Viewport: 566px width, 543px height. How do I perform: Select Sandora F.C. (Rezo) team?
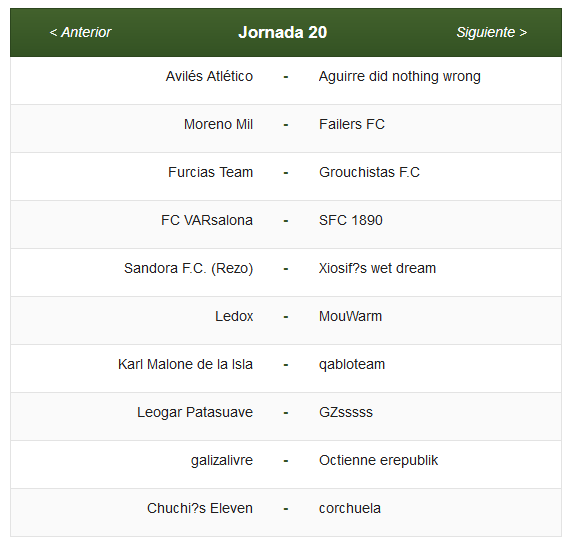[188, 268]
